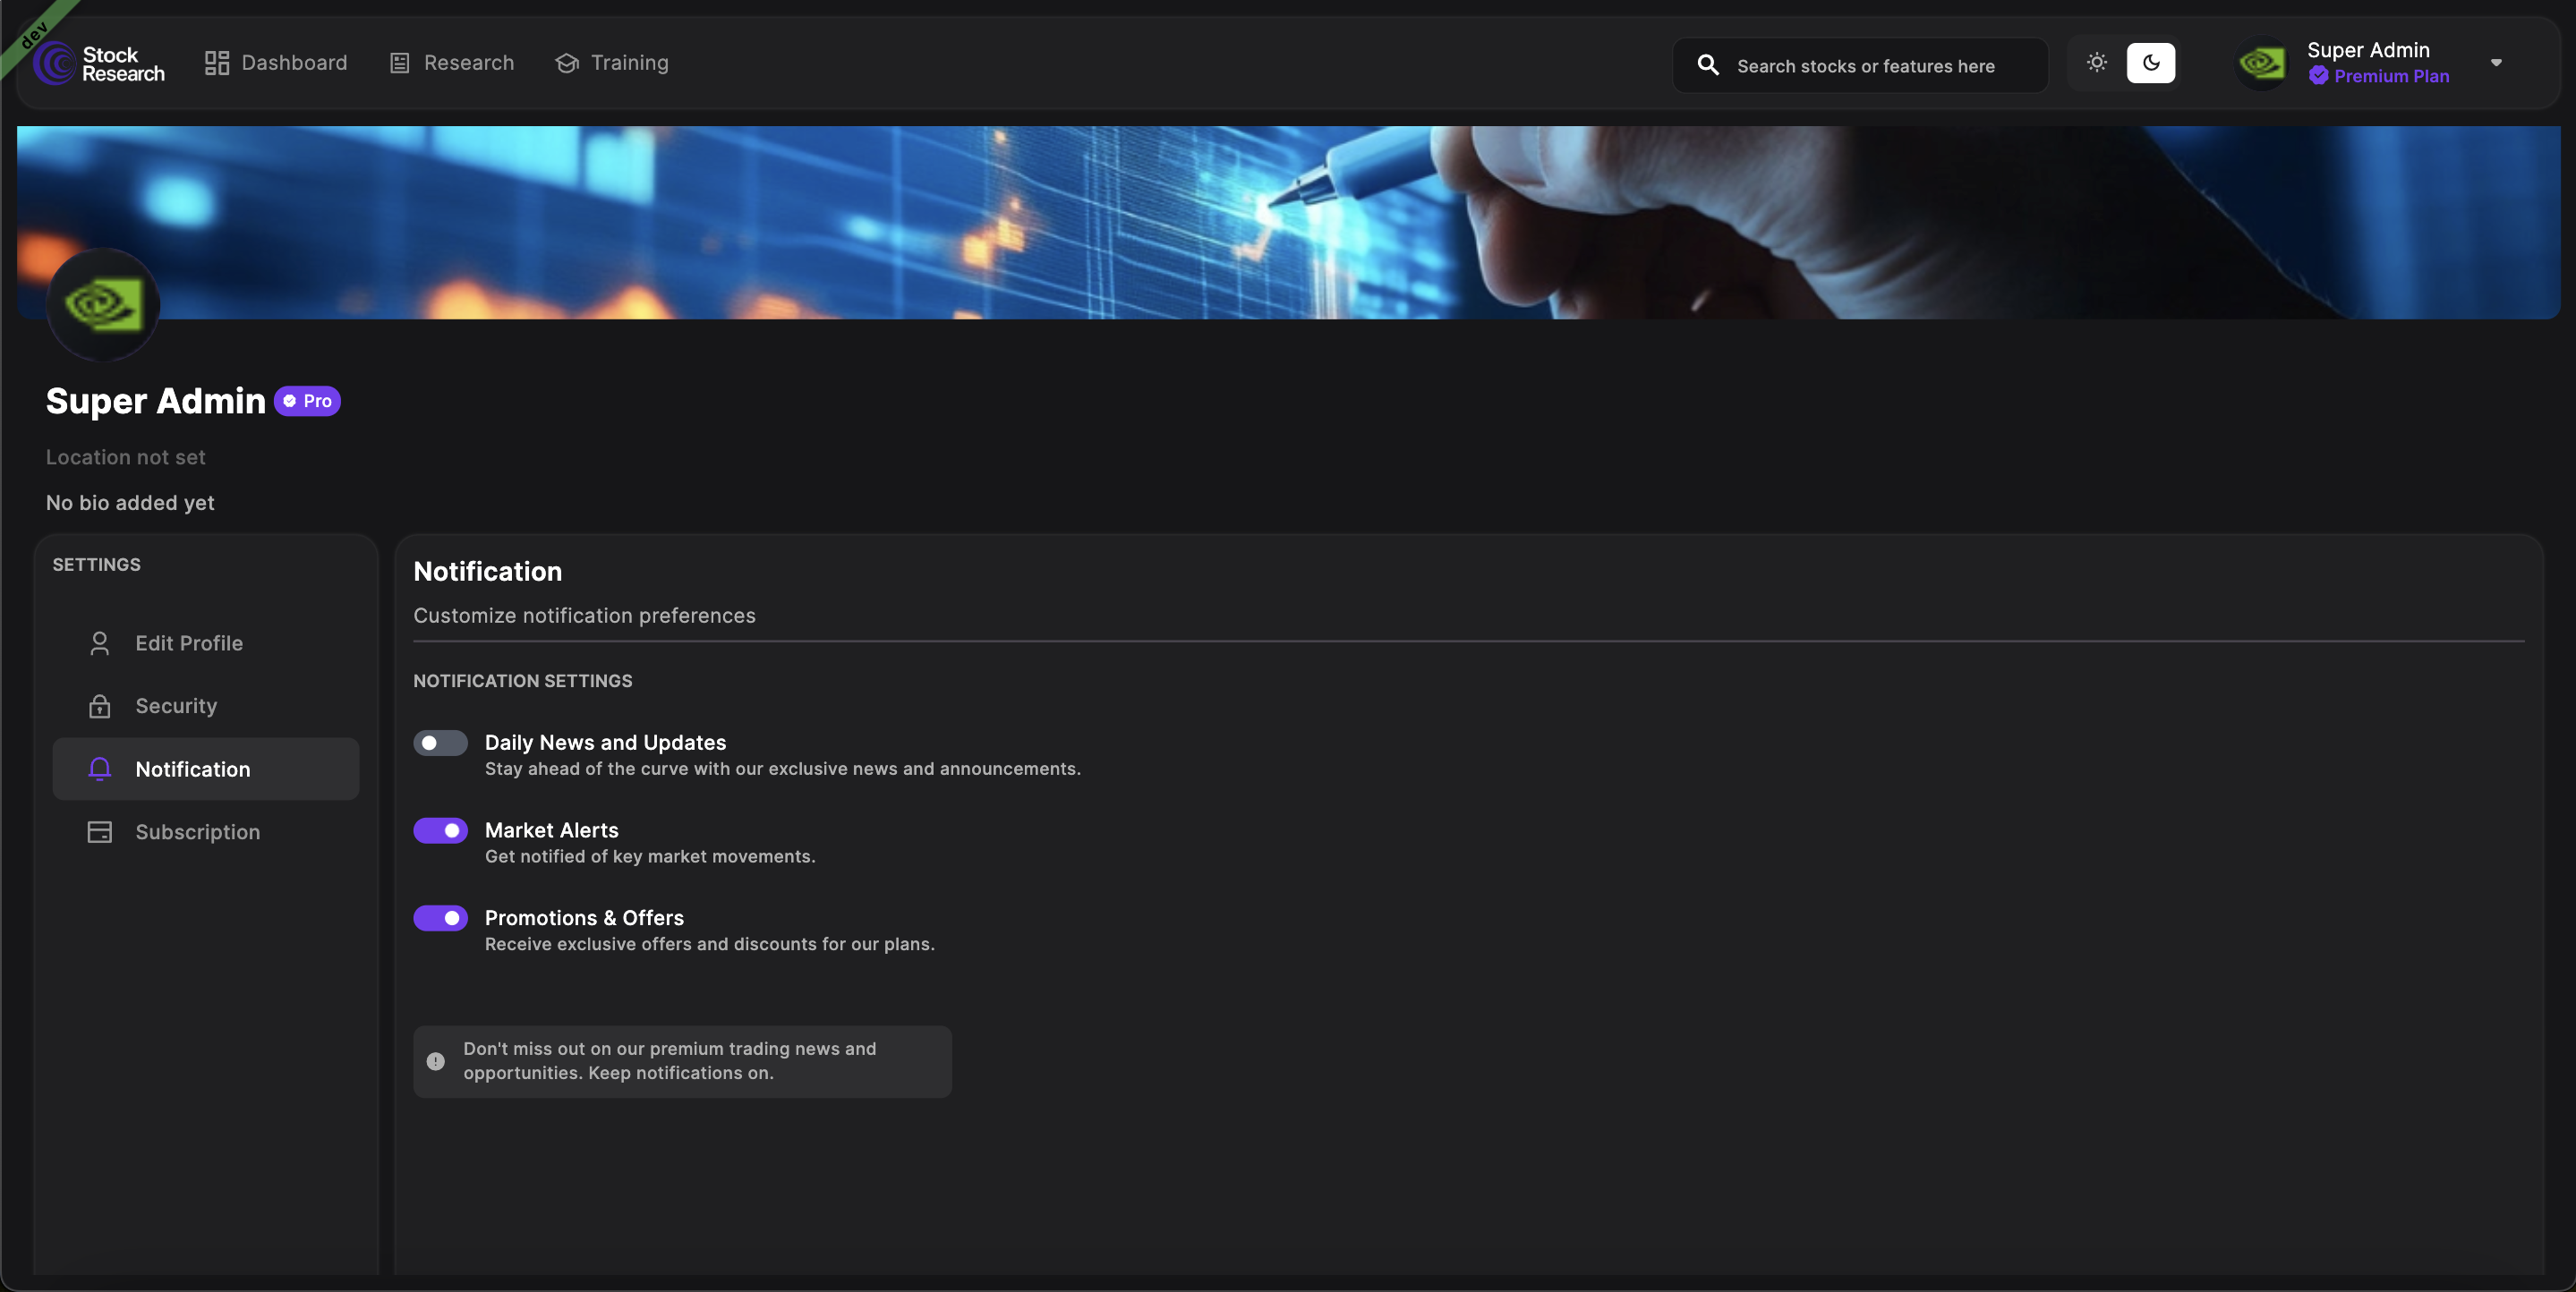Click the header user avatar icon
This screenshot has height=1292, width=2576.
click(2262, 64)
